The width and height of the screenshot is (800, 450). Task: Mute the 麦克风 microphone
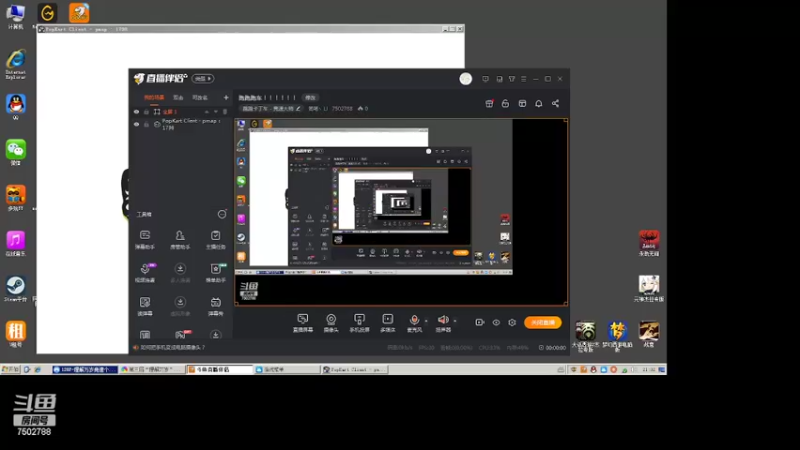point(414,323)
